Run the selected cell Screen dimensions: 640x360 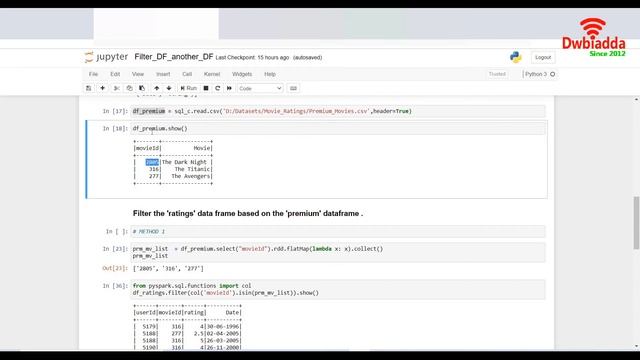click(x=189, y=88)
